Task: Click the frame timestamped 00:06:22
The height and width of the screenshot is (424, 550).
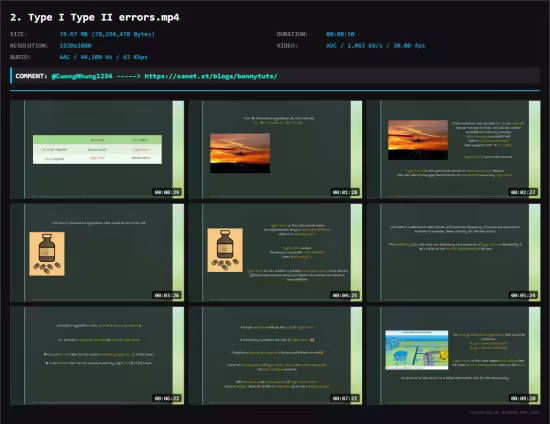Action: pyautogui.click(x=97, y=356)
